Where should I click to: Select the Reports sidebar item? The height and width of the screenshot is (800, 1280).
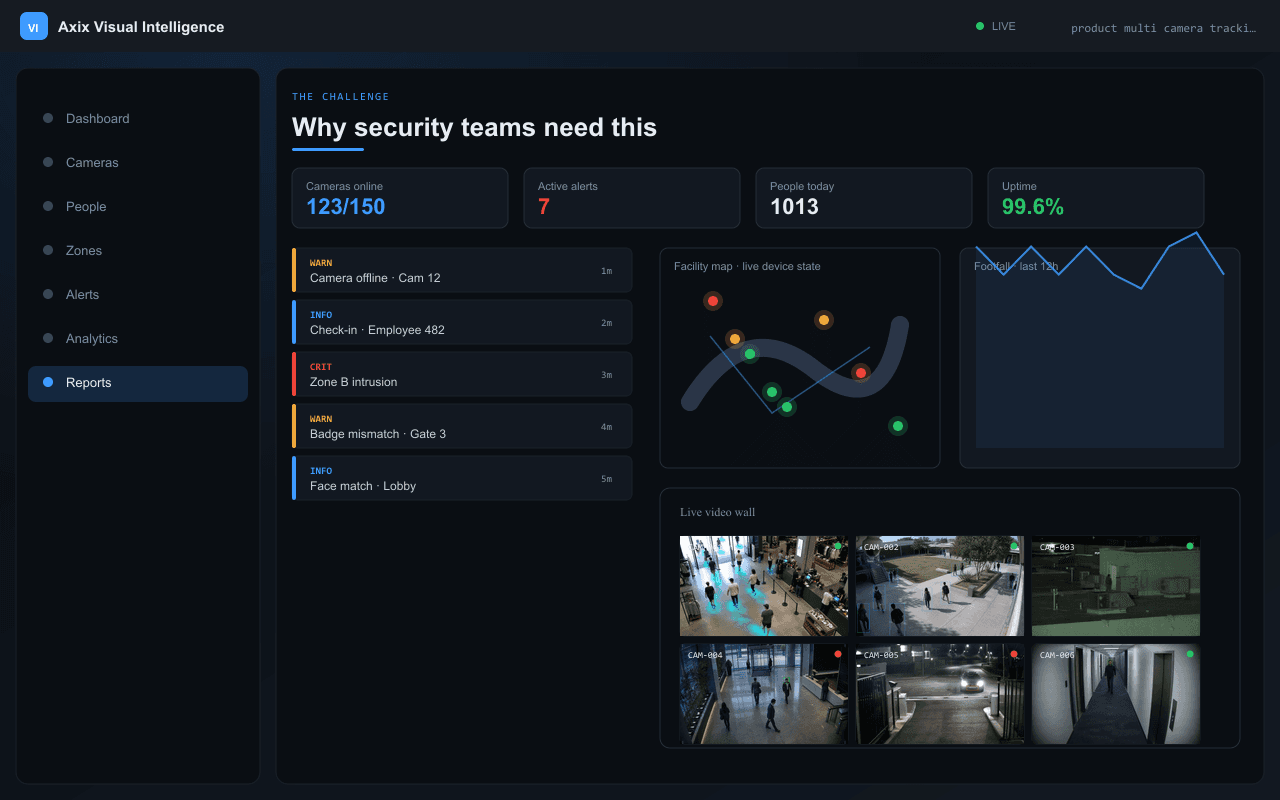138,382
